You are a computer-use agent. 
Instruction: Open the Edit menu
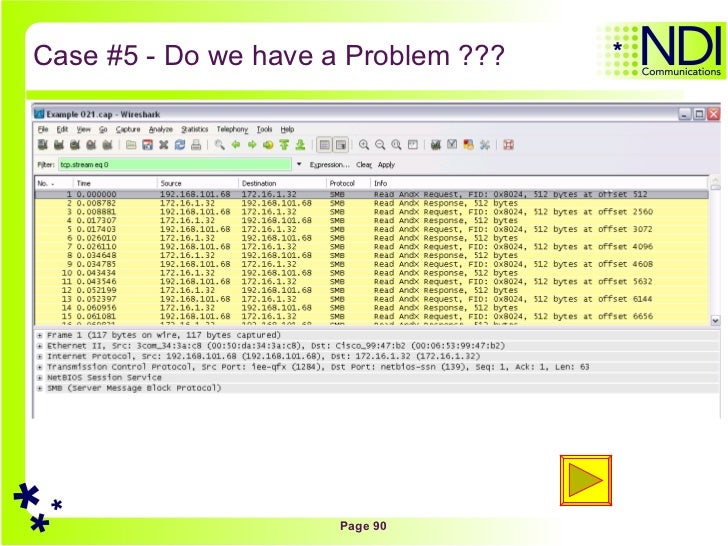pyautogui.click(x=62, y=129)
